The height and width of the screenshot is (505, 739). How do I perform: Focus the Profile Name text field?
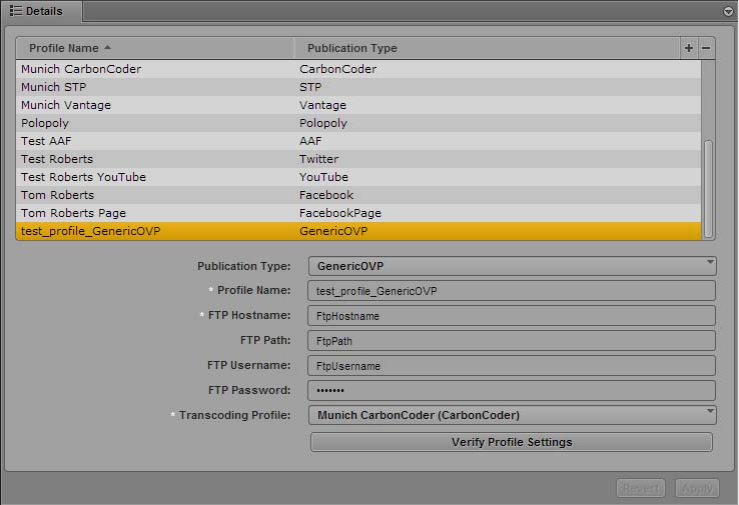coord(512,291)
